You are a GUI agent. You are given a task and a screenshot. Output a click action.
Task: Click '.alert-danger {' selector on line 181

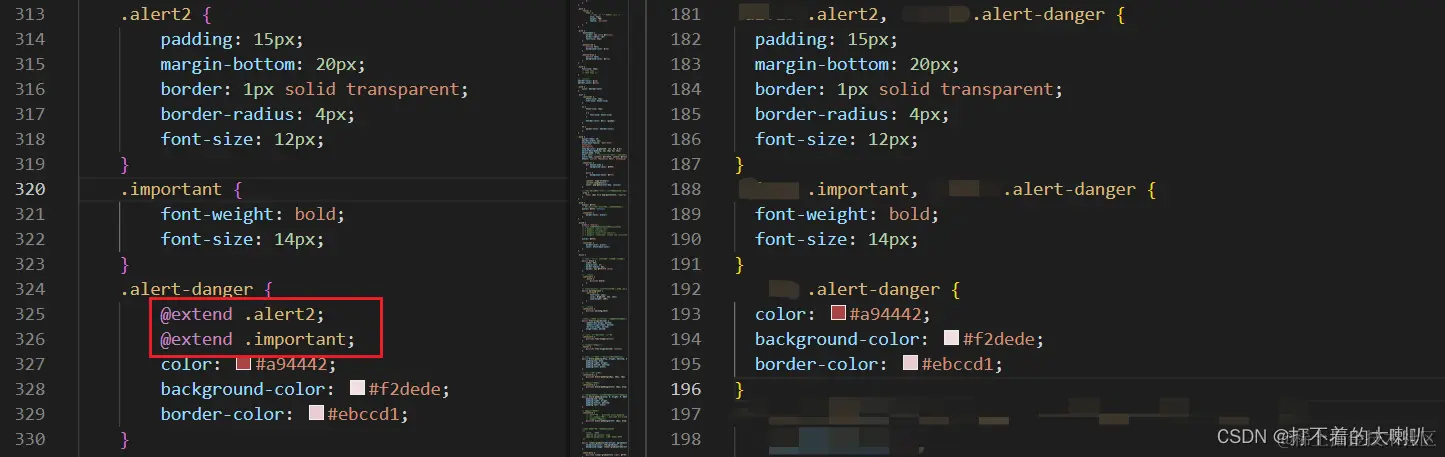tap(1049, 14)
